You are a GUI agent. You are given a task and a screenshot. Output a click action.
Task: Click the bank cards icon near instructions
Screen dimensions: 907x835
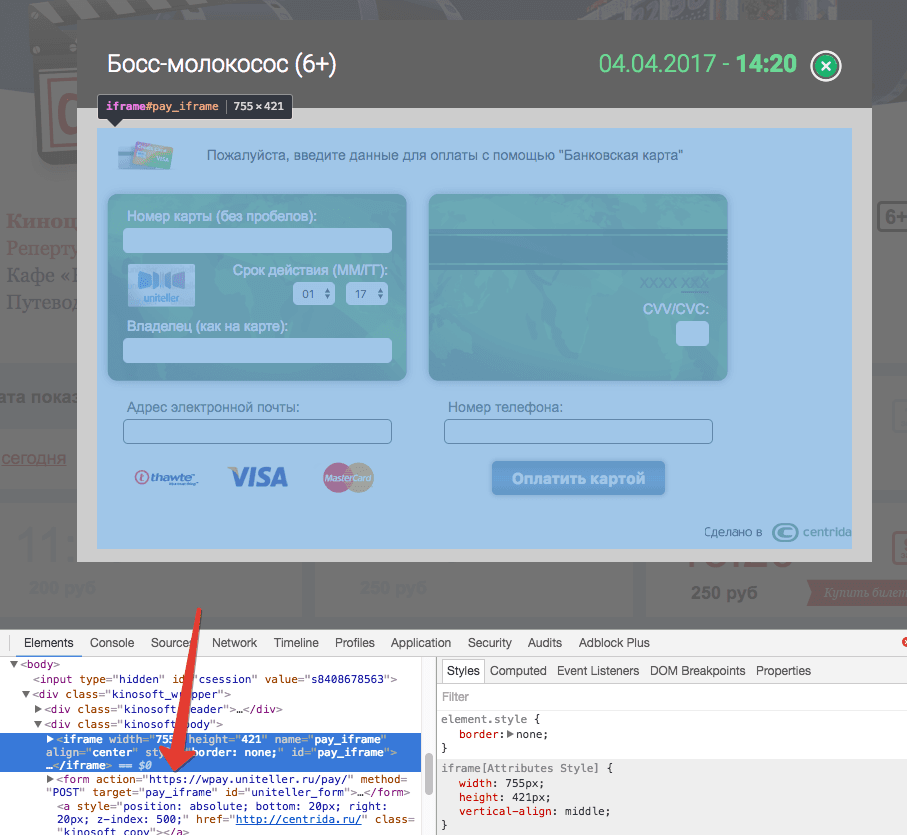[x=146, y=156]
